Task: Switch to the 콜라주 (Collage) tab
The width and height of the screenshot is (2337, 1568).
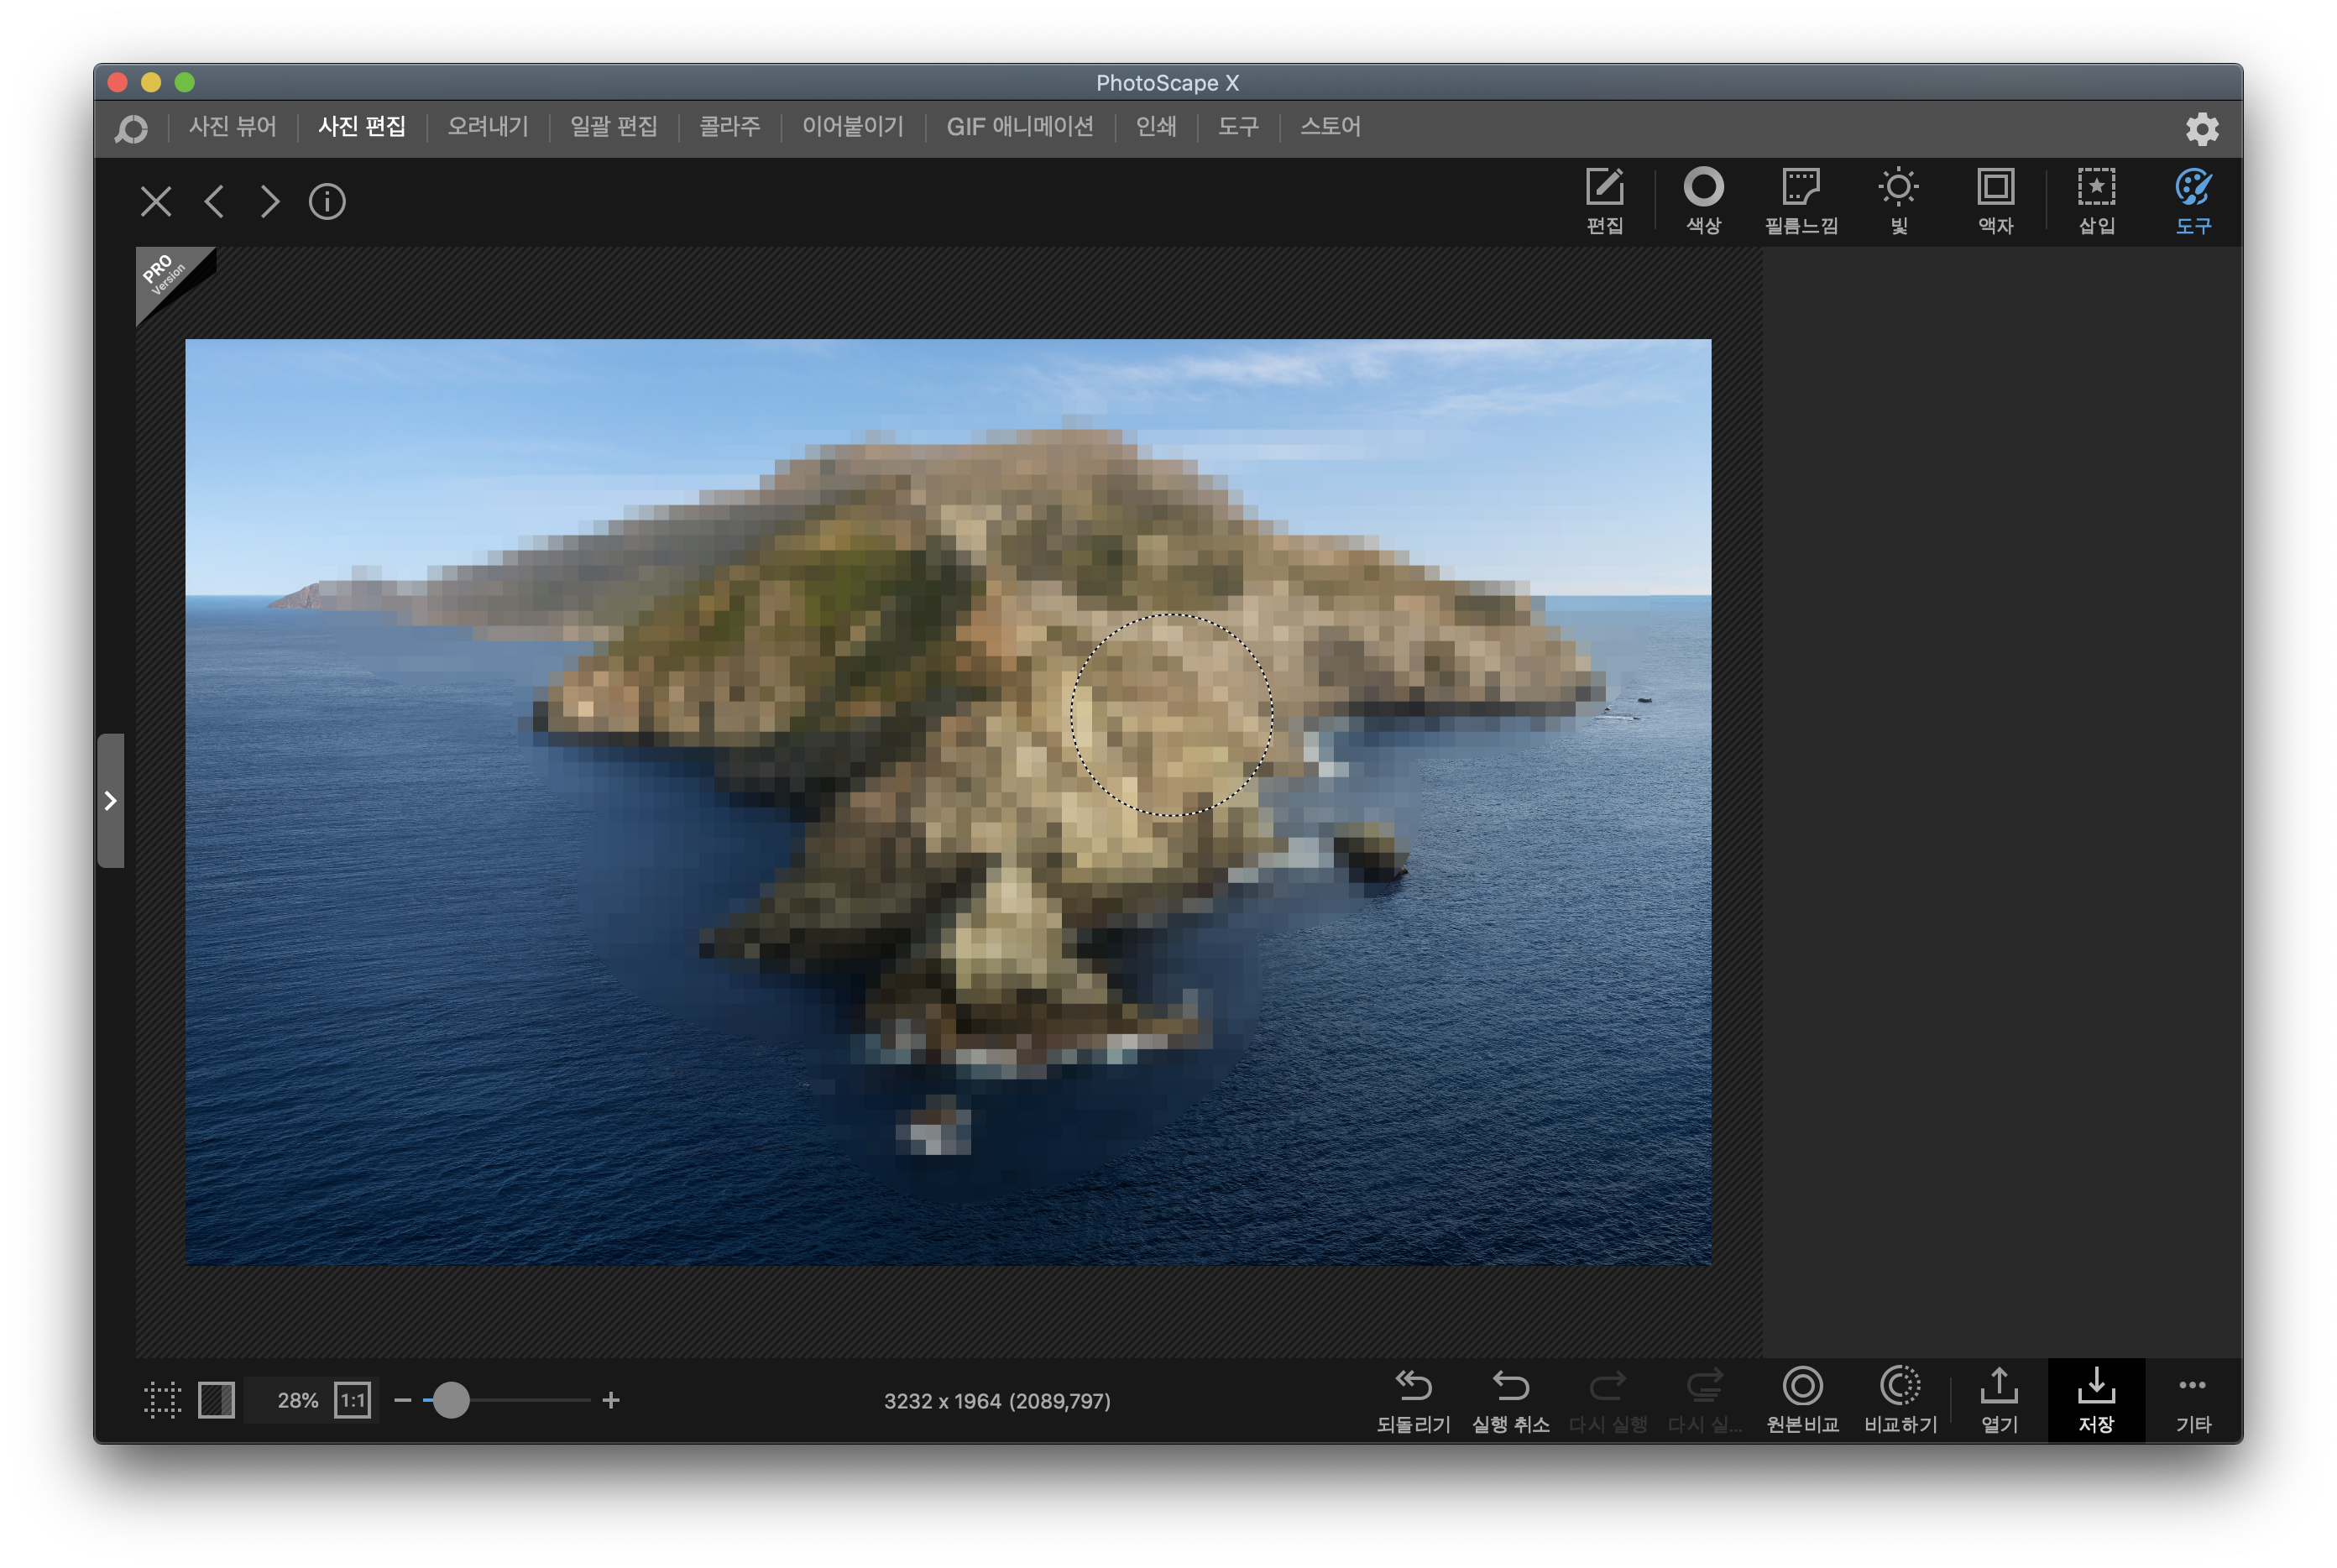Action: tap(729, 127)
